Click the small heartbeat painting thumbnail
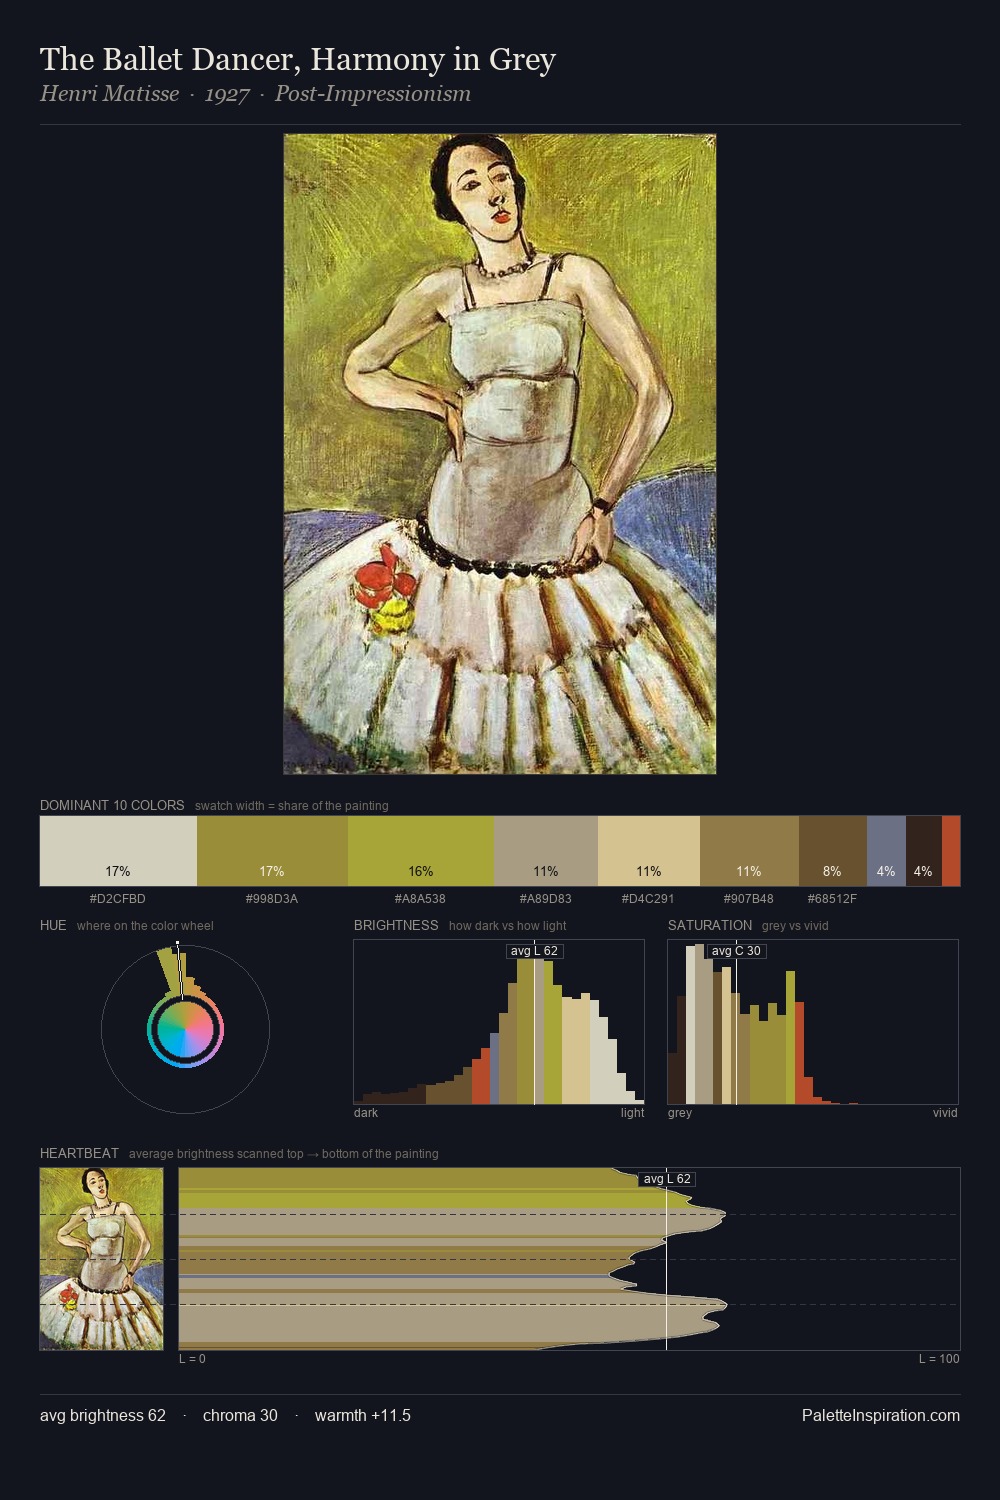The width and height of the screenshot is (1000, 1500). click(101, 1259)
